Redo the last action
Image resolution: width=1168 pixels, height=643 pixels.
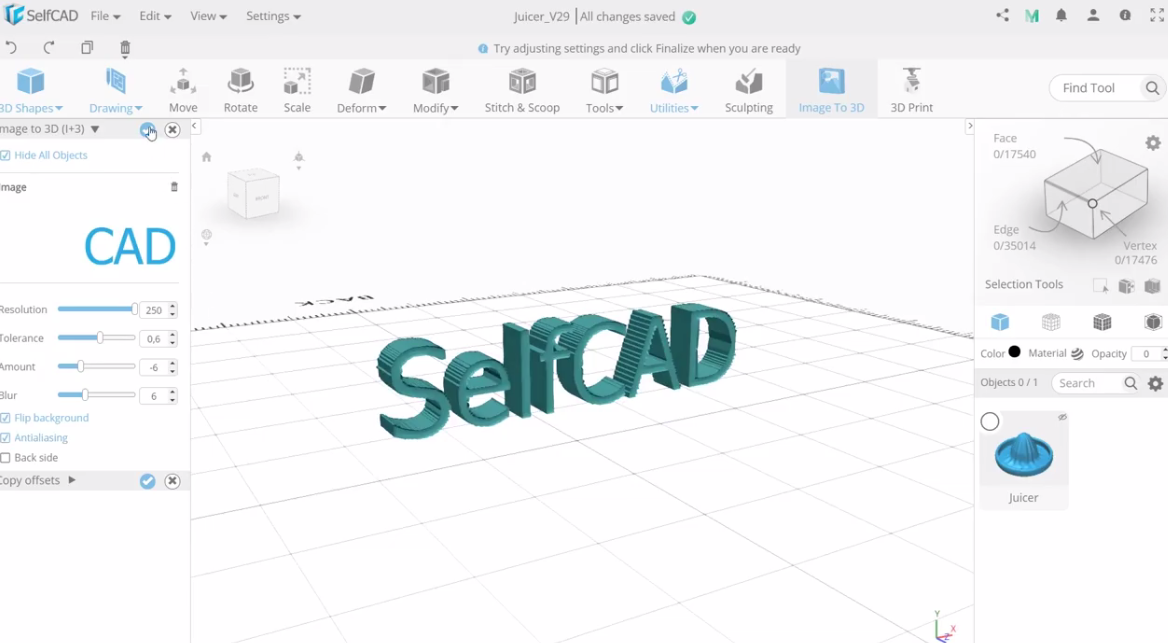pyautogui.click(x=48, y=48)
